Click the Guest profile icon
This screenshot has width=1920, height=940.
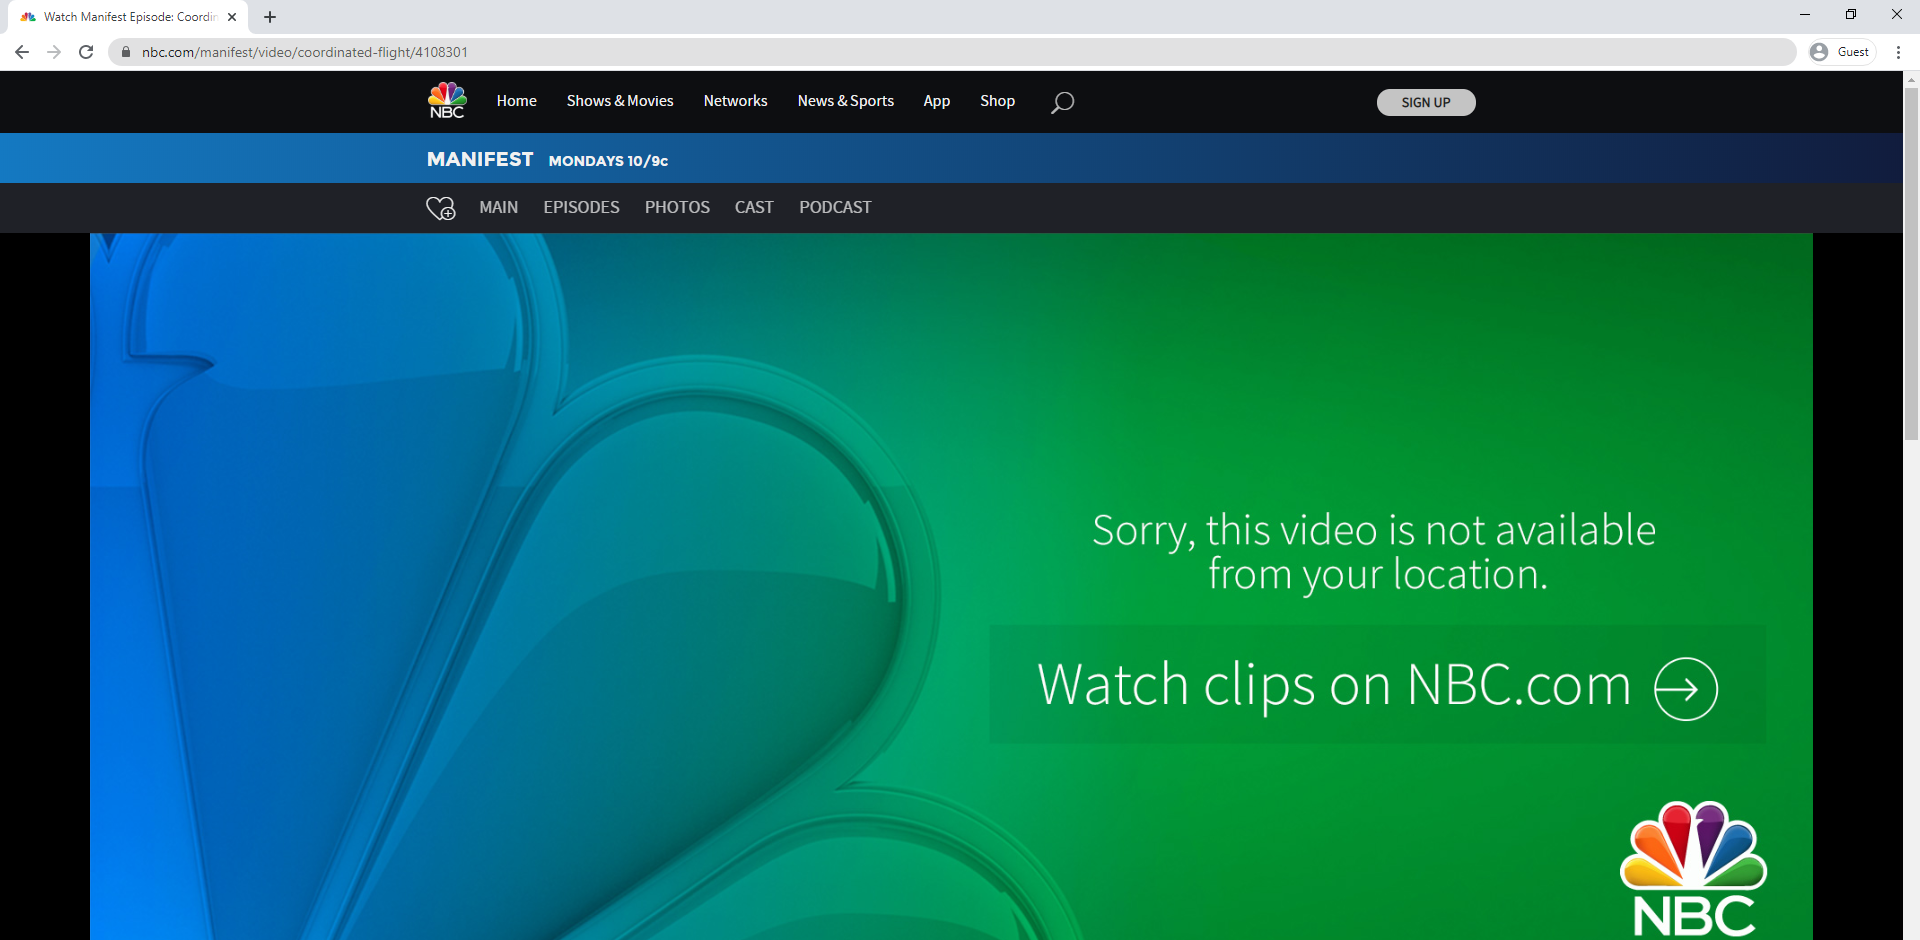click(1820, 51)
